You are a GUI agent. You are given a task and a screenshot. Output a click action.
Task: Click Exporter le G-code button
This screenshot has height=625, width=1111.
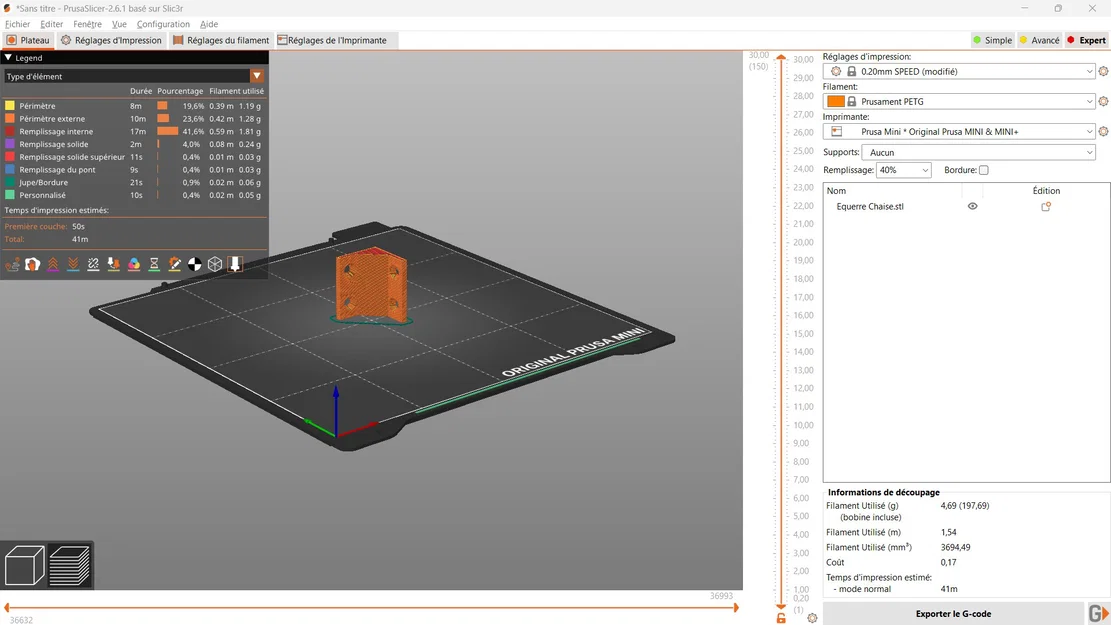pyautogui.click(x=953, y=614)
